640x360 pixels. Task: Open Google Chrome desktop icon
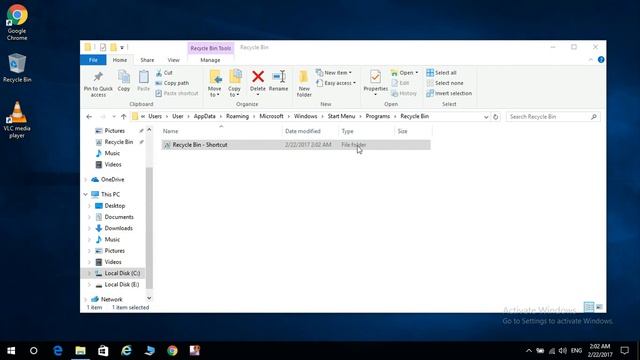point(17,22)
